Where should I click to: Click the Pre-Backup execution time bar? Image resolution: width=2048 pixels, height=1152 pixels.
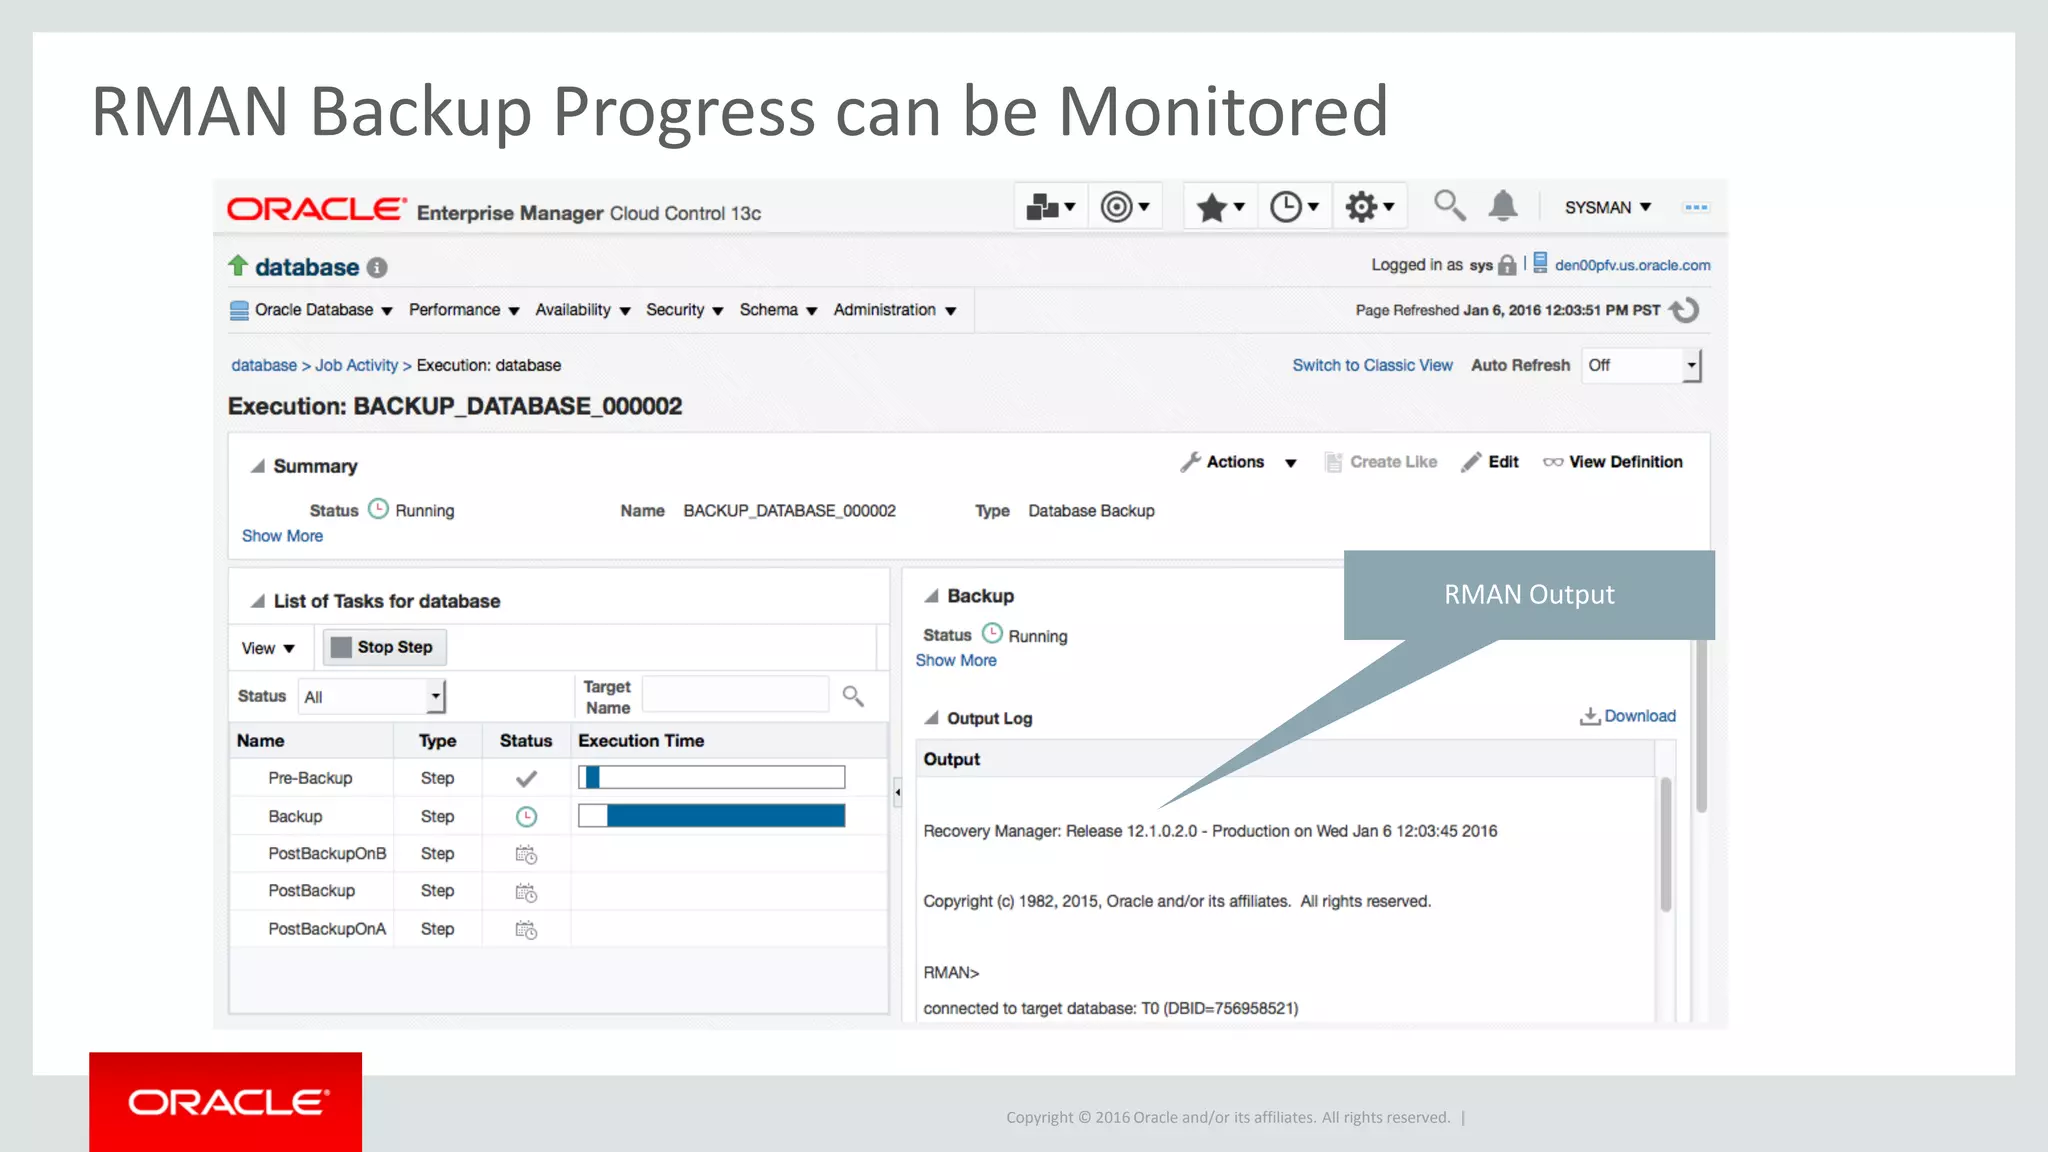click(712, 777)
